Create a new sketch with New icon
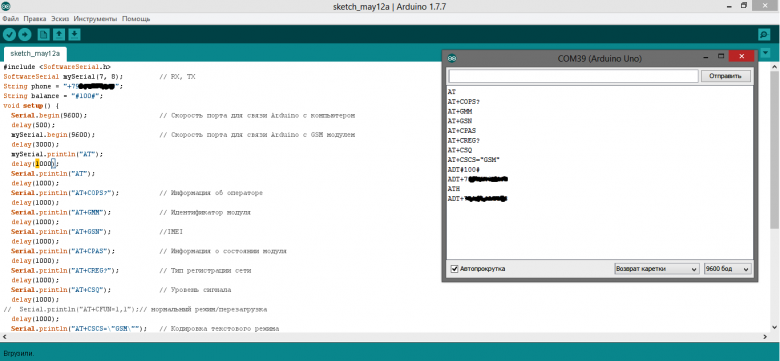Screen dimensions: 780x361 pyautogui.click(x=44, y=34)
